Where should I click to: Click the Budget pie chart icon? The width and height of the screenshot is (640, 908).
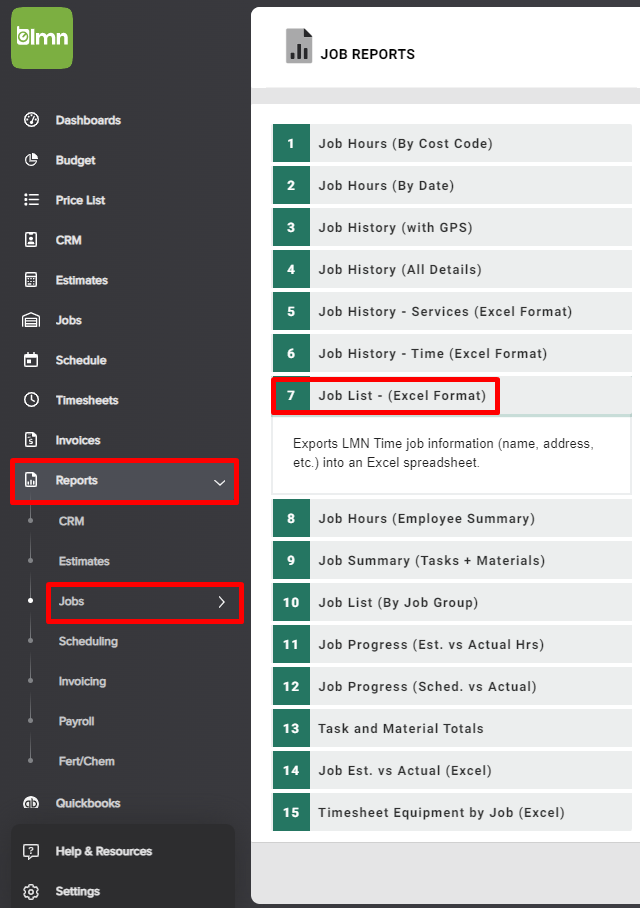(x=31, y=160)
